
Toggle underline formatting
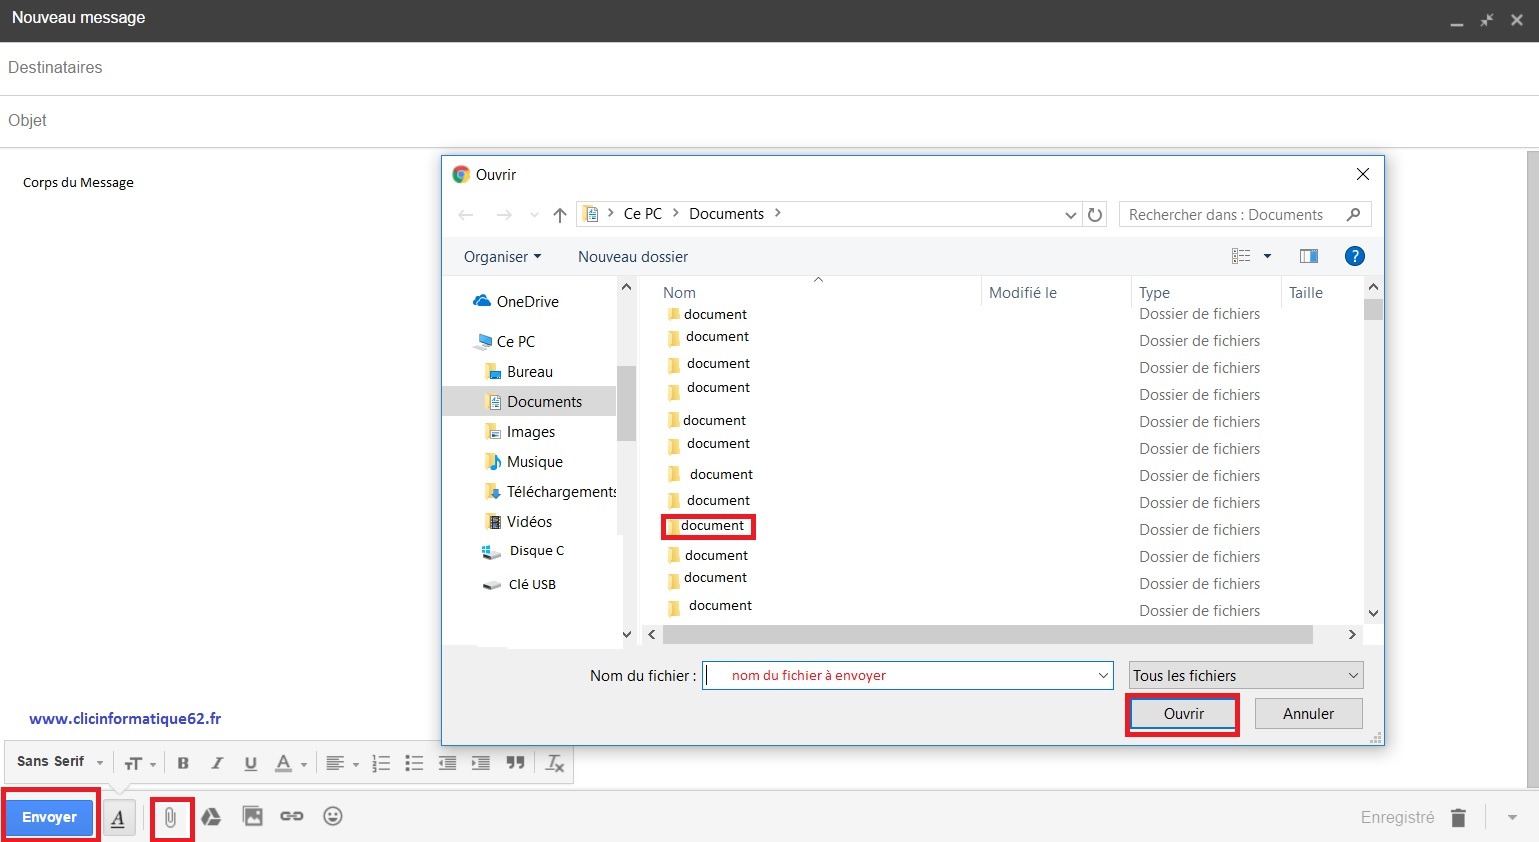pos(250,764)
